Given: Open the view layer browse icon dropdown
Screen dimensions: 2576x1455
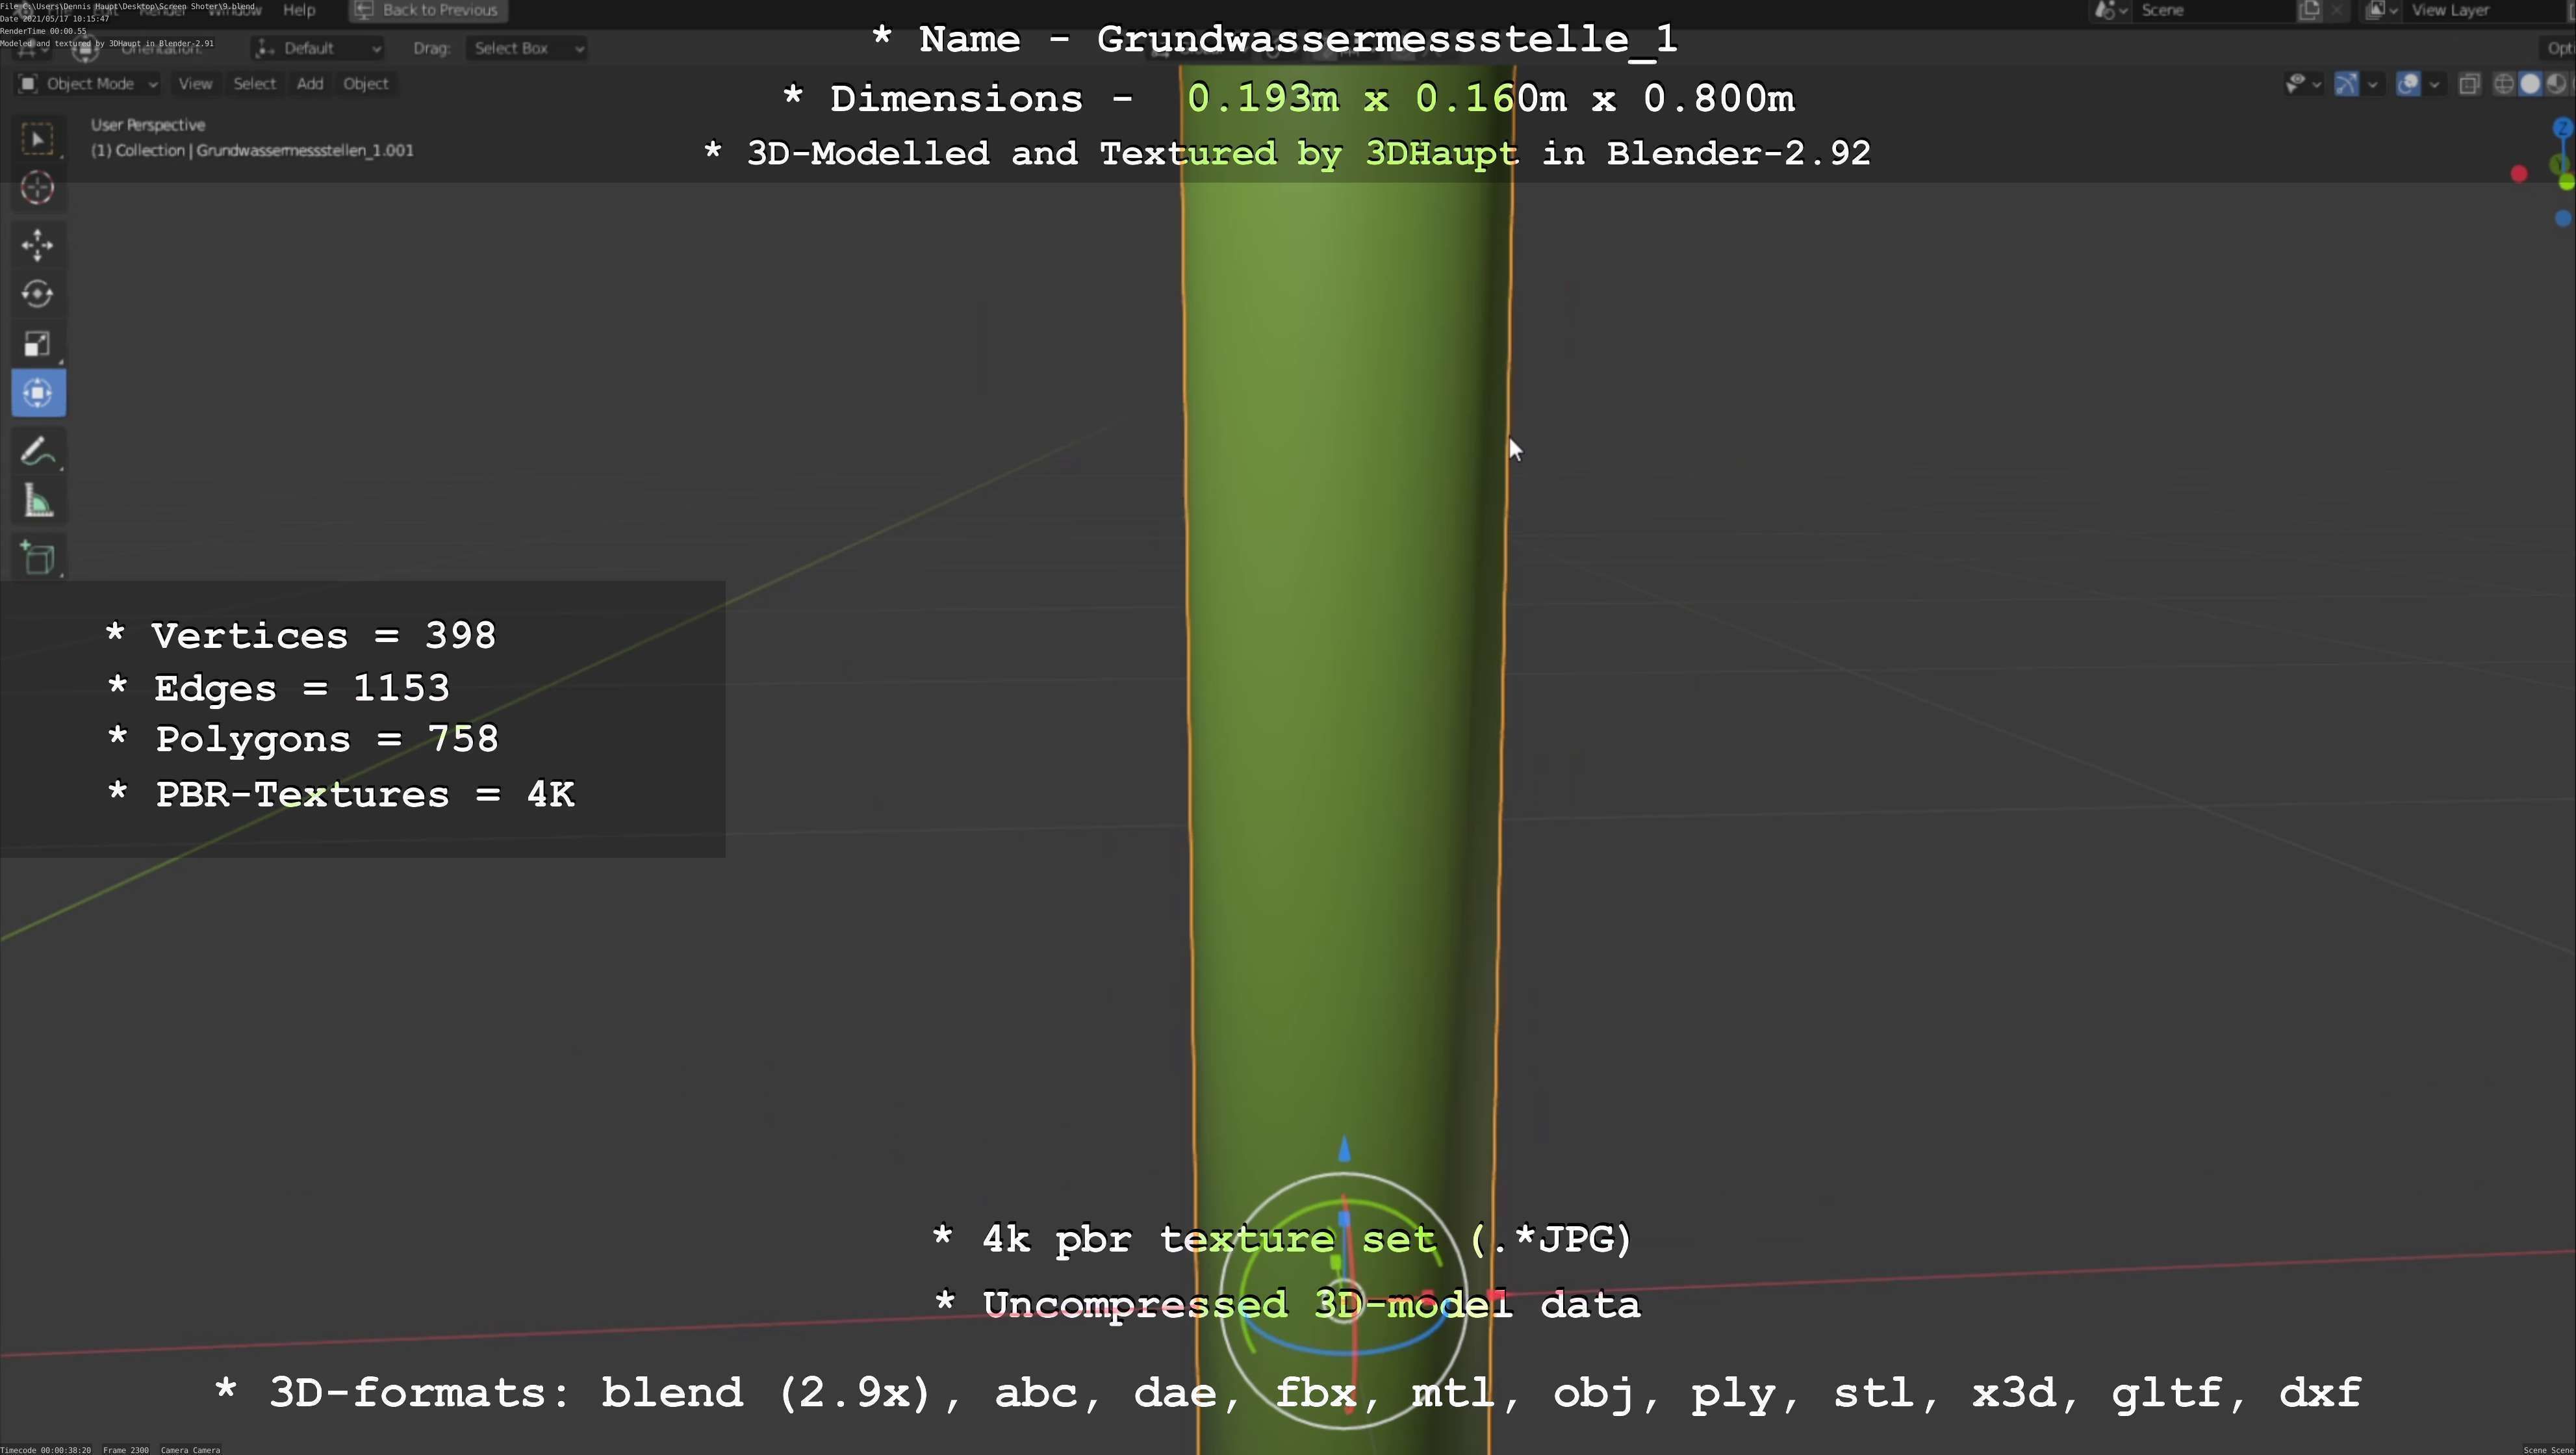Looking at the screenshot, I should [2382, 10].
